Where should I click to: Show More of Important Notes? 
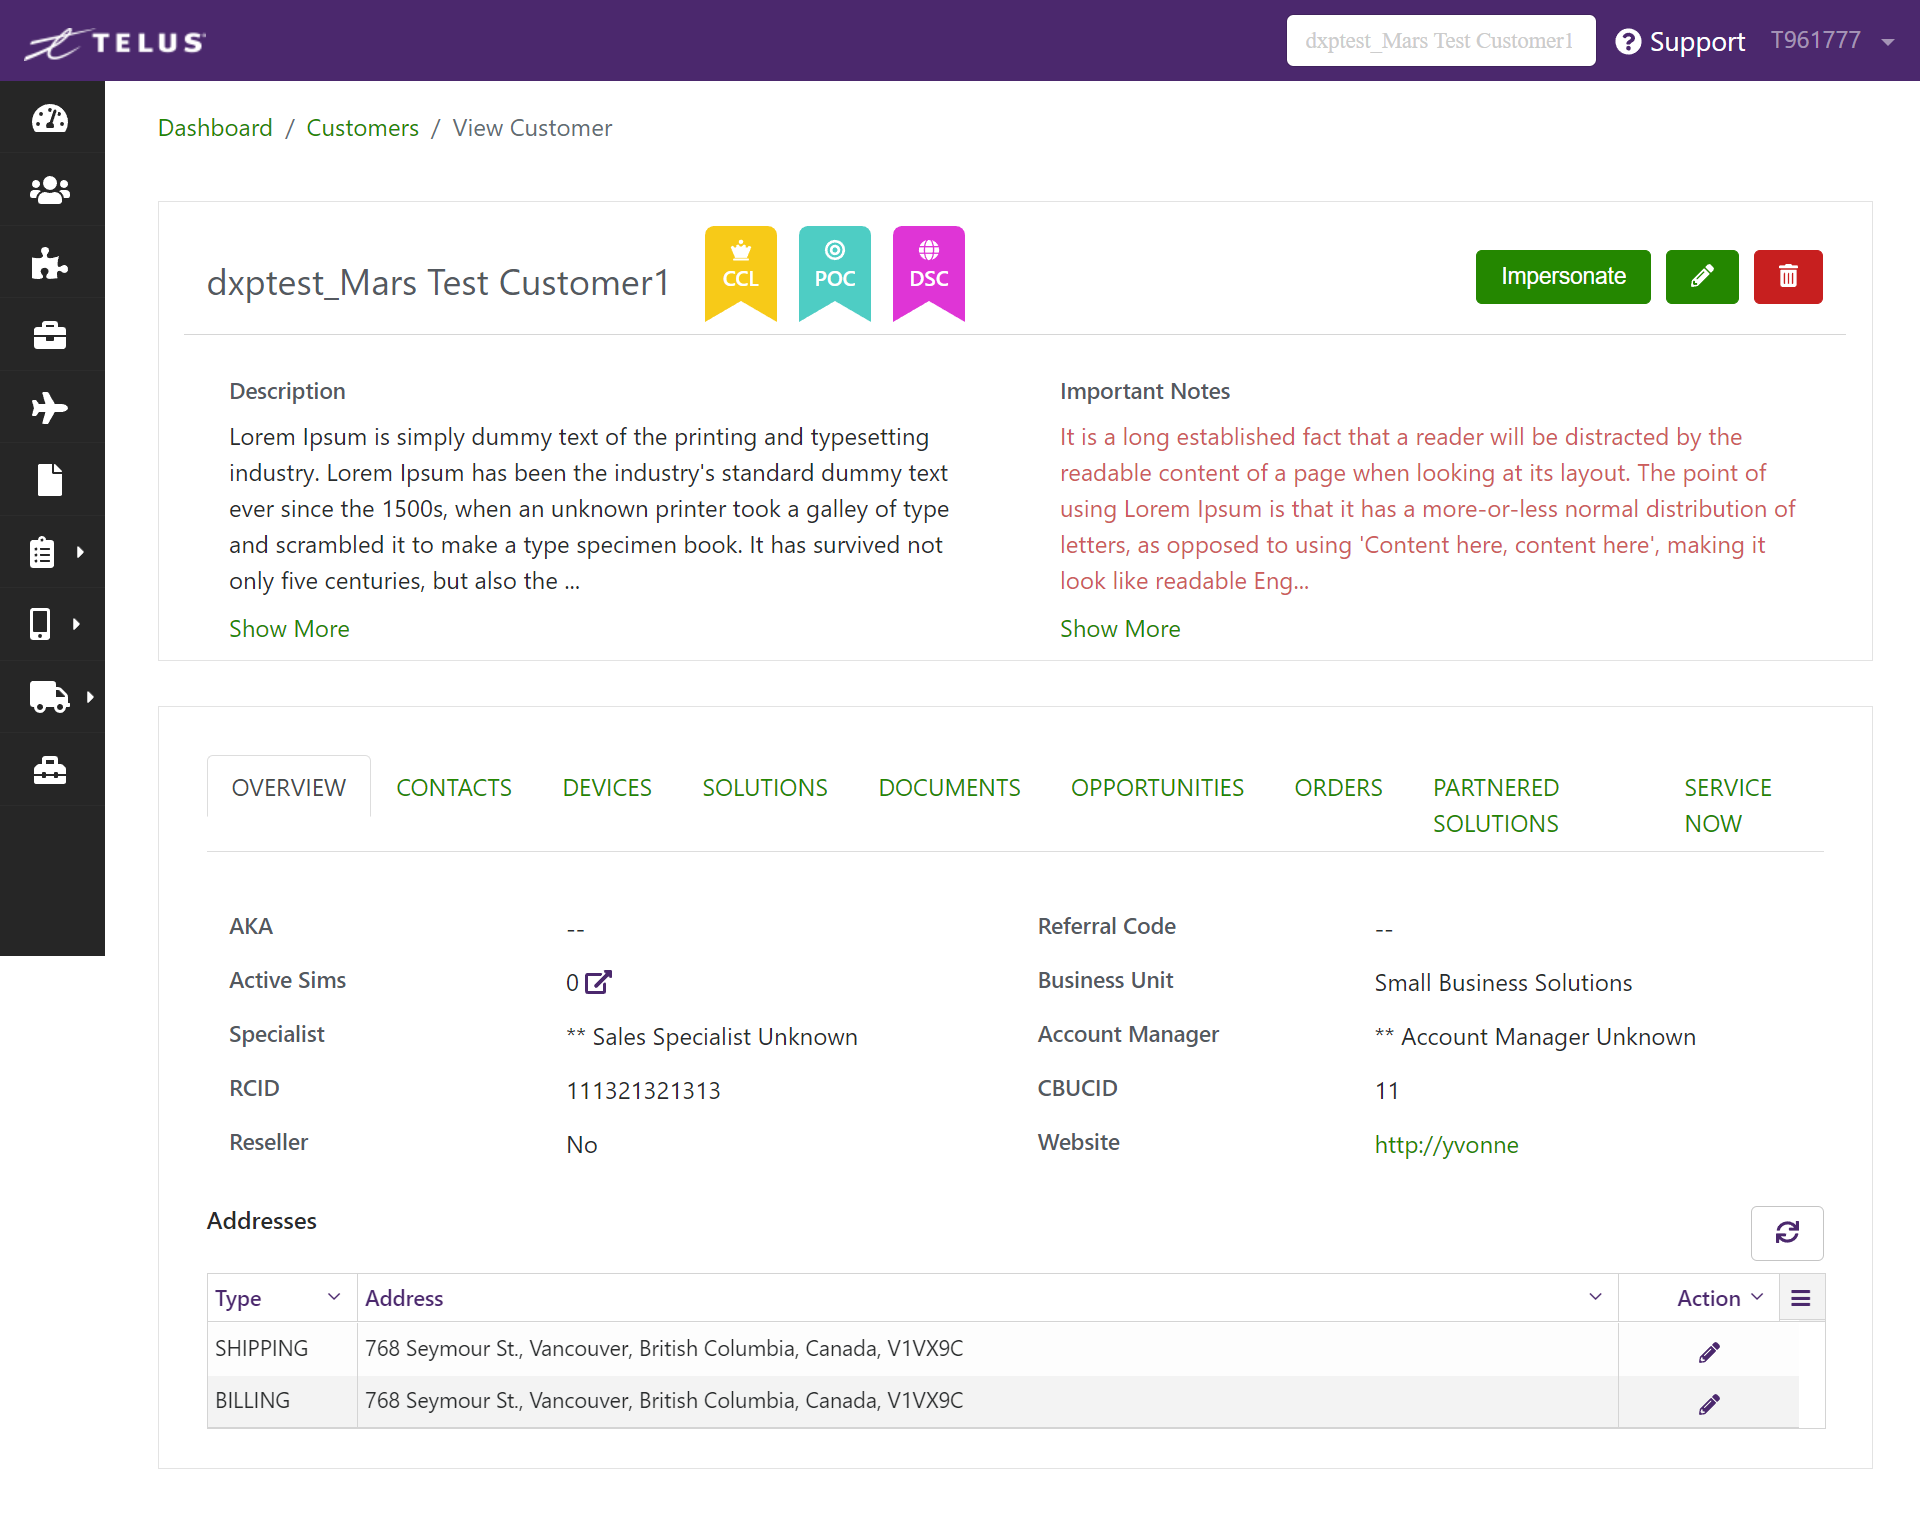point(1120,629)
